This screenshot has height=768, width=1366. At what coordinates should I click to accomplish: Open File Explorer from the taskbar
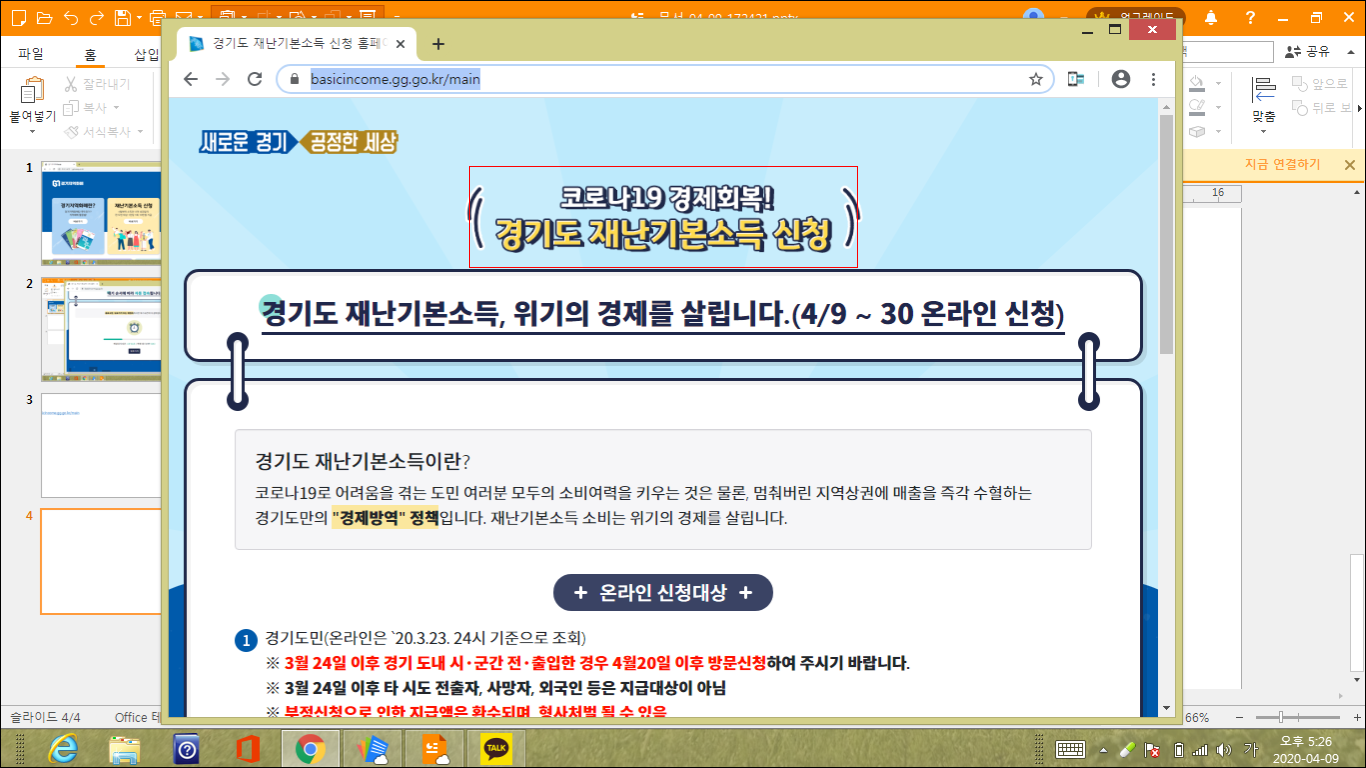coord(125,748)
